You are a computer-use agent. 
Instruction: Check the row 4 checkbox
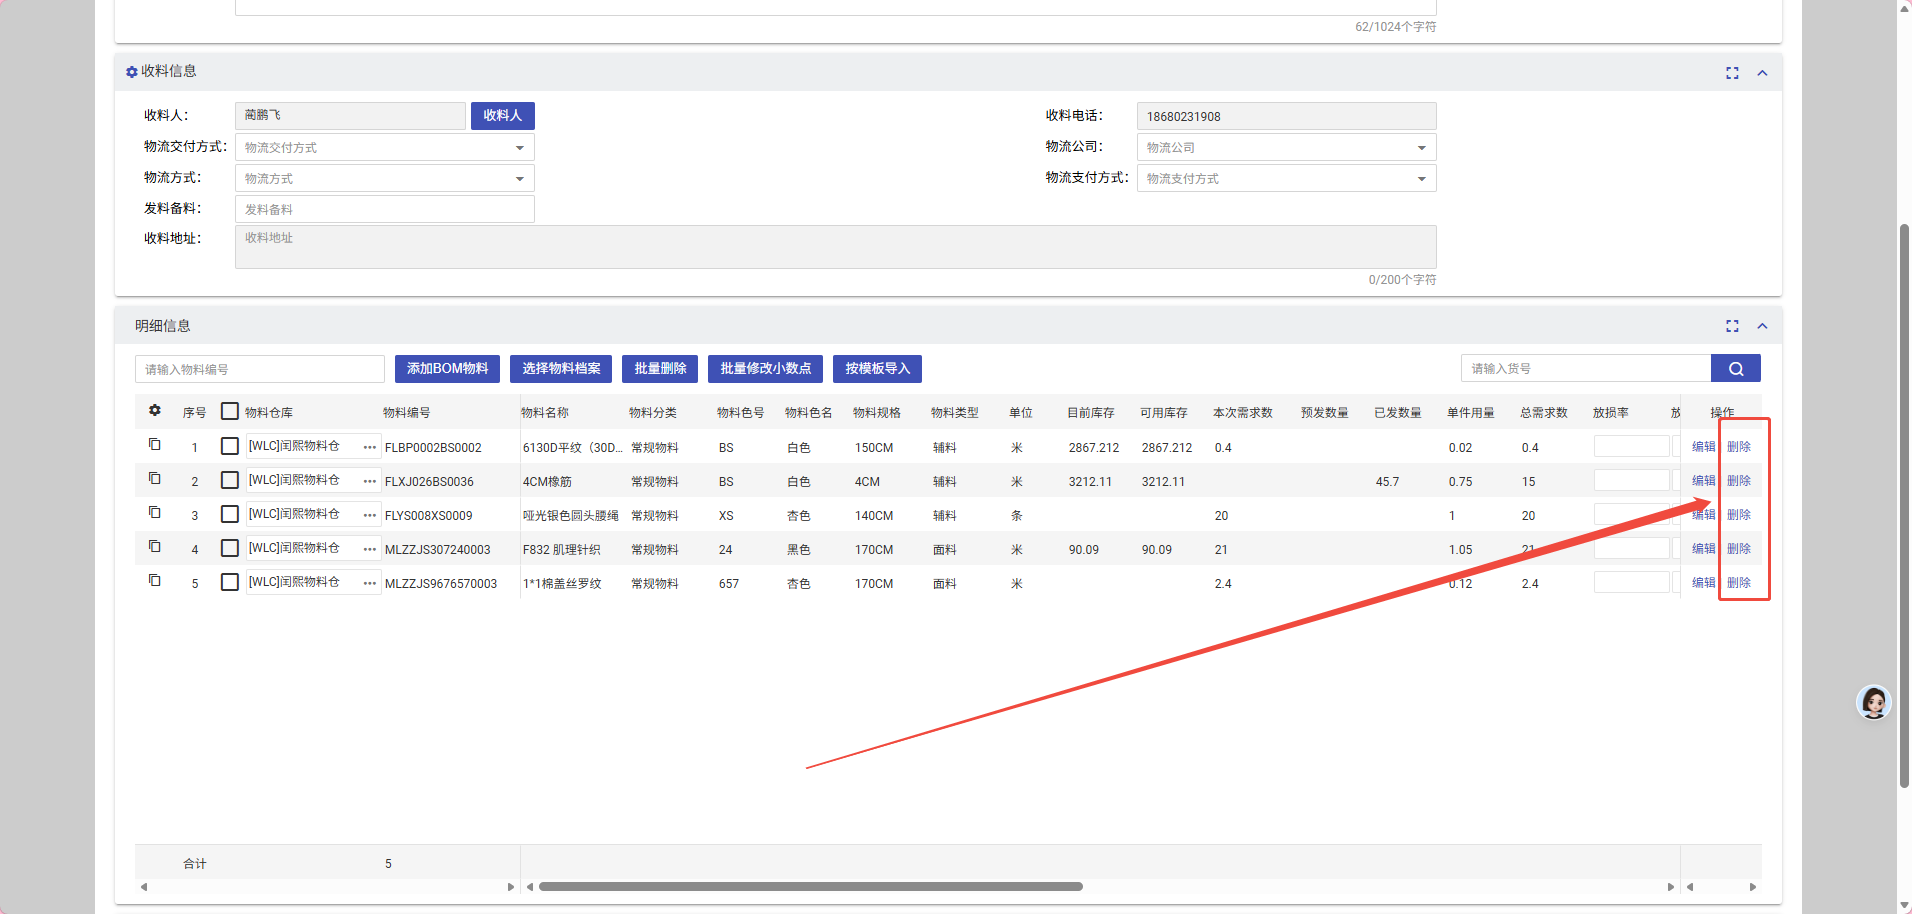230,548
